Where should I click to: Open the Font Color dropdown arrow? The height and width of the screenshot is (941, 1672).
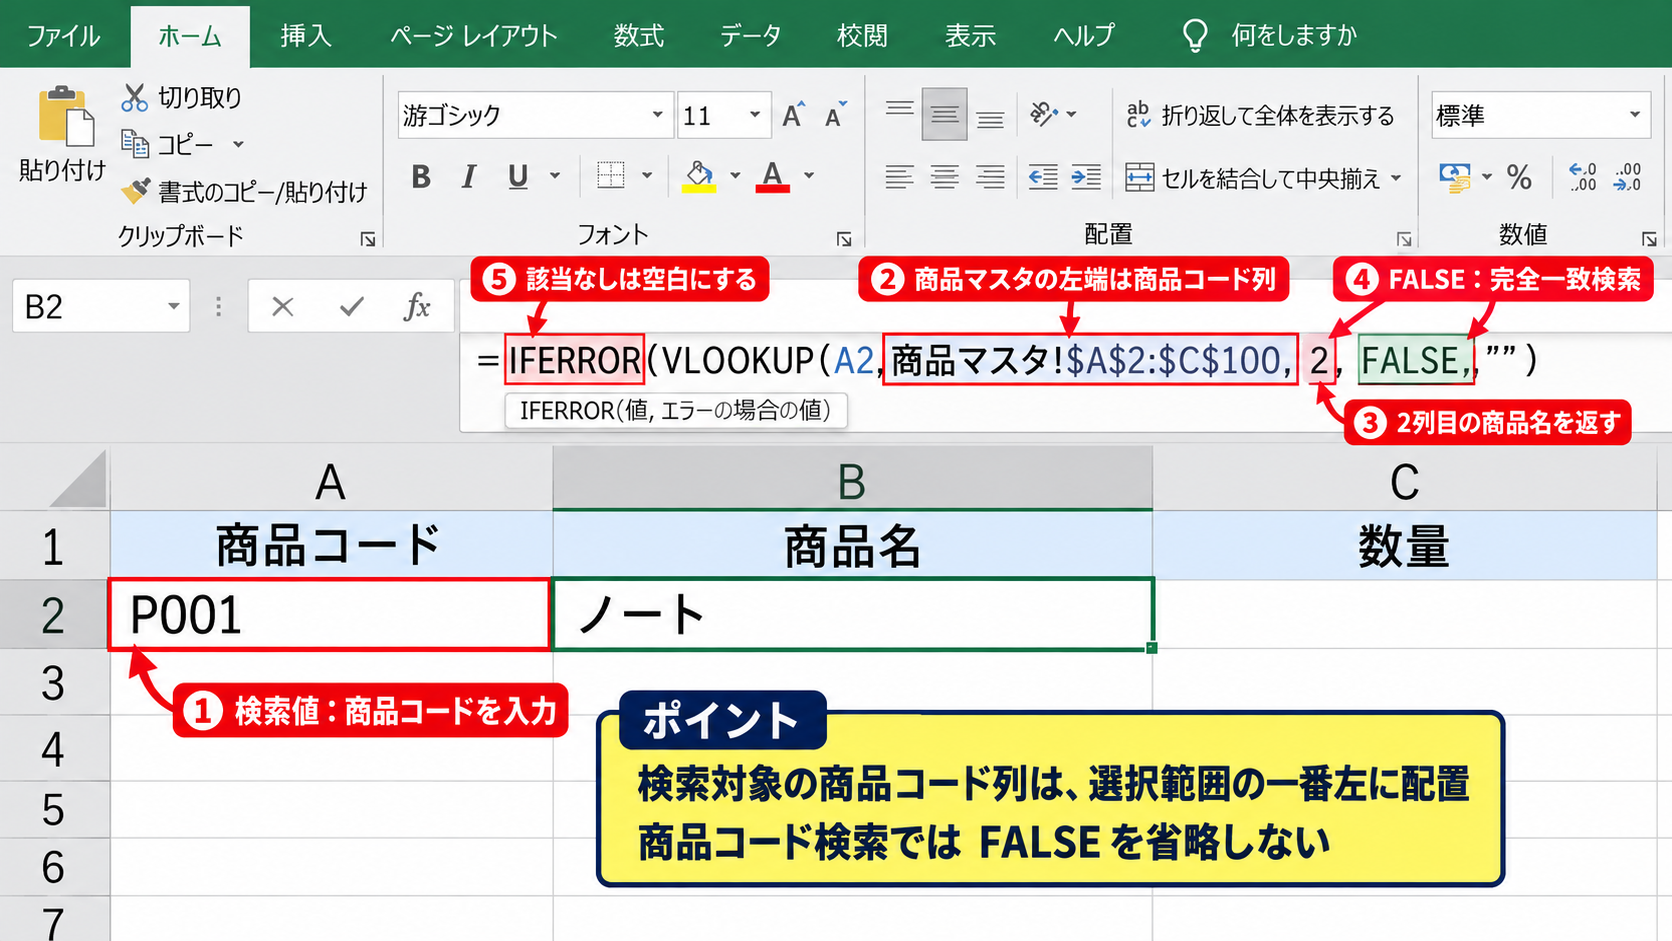pos(809,176)
